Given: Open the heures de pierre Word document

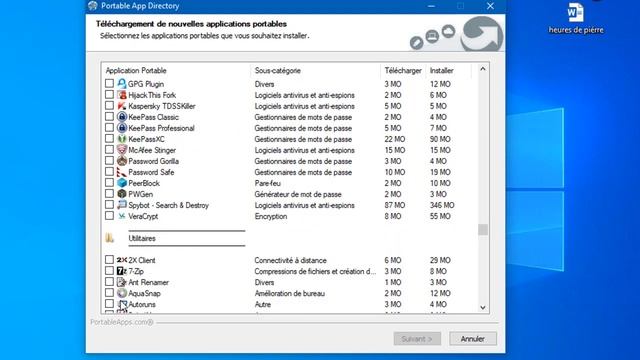Looking at the screenshot, I should pyautogui.click(x=576, y=18).
